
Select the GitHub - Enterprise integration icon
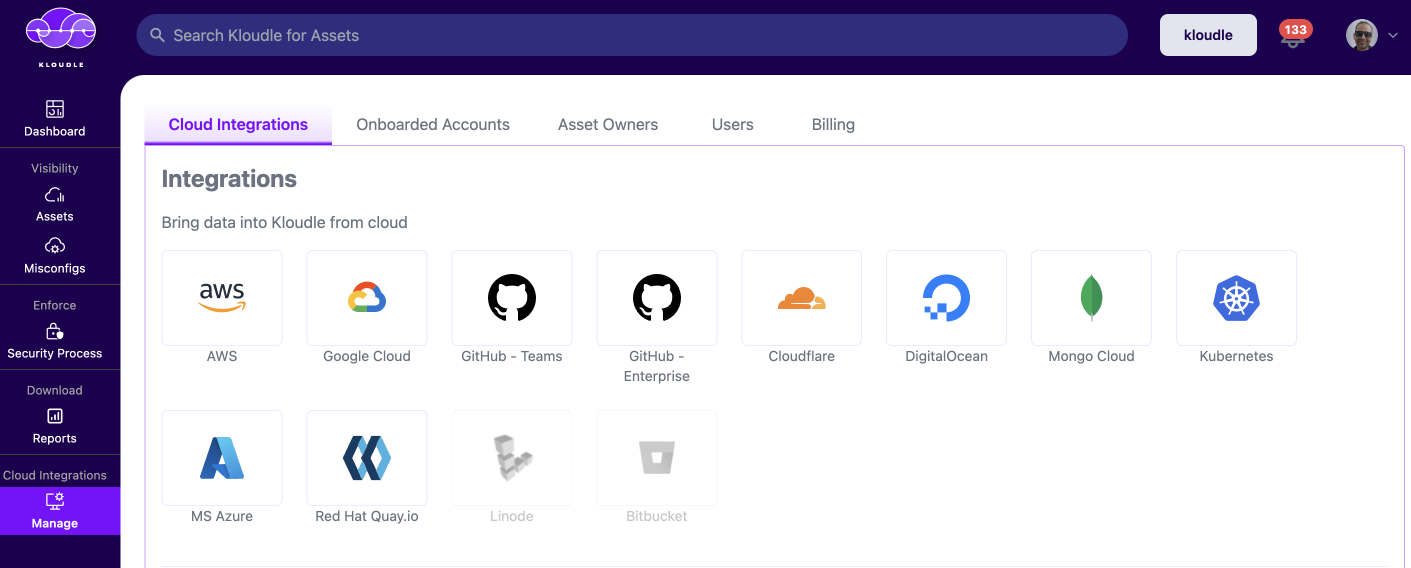(x=657, y=298)
